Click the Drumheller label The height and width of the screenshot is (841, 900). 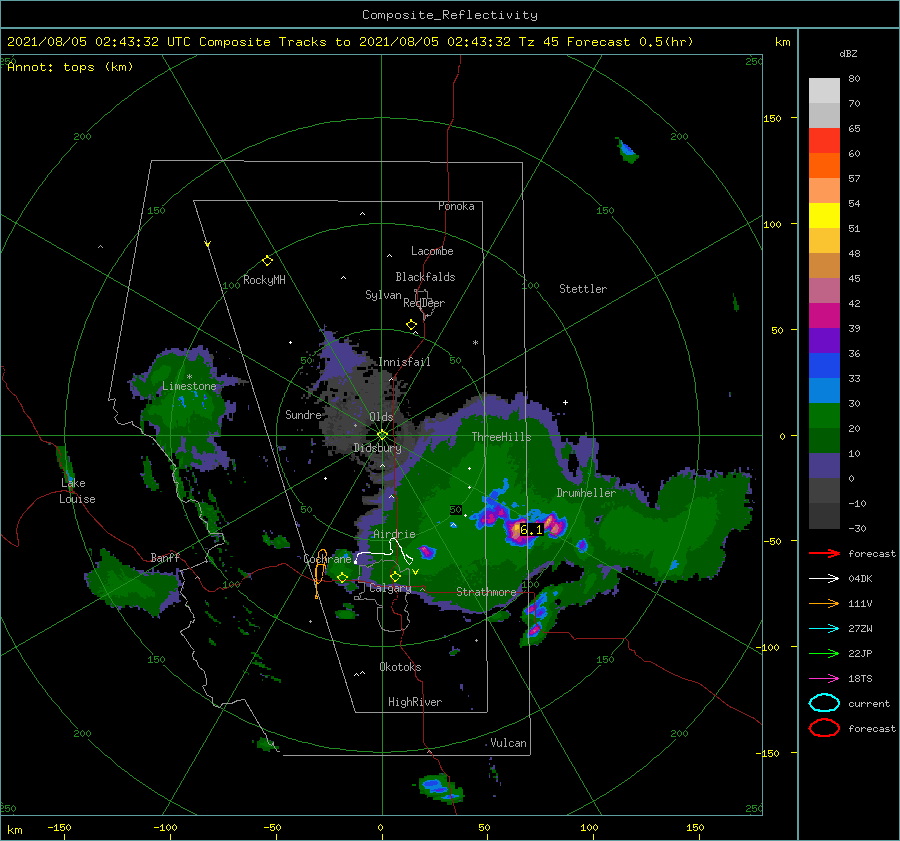pyautogui.click(x=586, y=493)
